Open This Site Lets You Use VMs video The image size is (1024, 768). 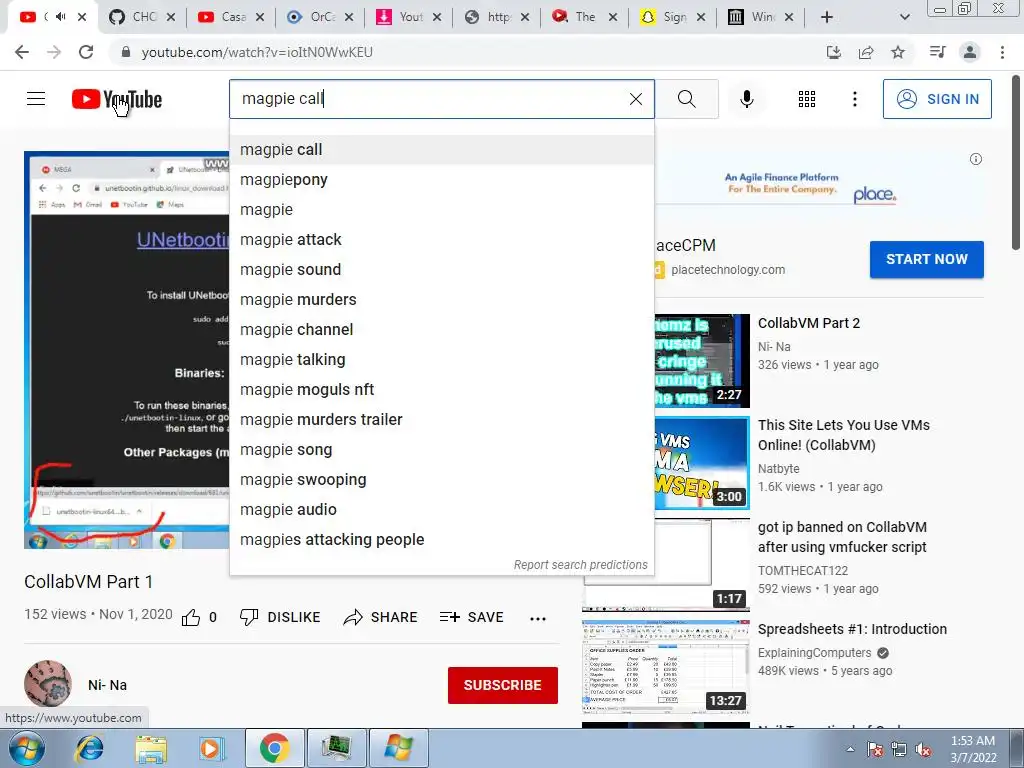tap(844, 435)
